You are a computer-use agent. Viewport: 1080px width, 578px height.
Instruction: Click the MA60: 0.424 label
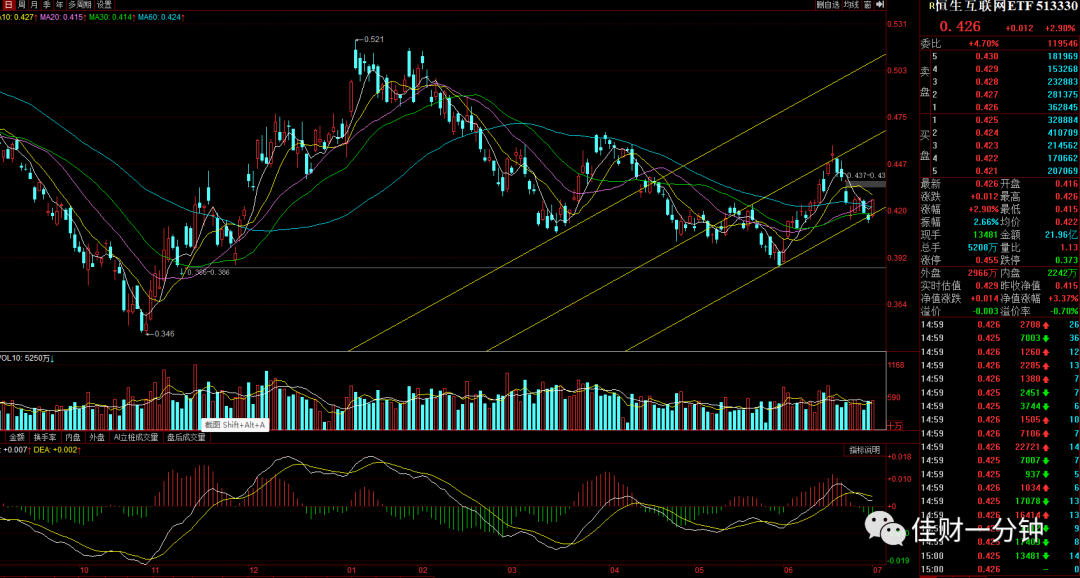(159, 16)
